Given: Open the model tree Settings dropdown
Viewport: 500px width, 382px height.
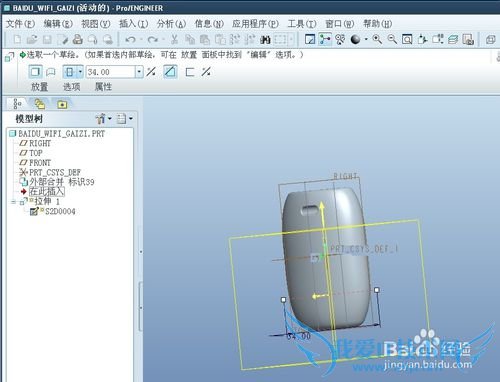Looking at the screenshot, I should [125, 118].
